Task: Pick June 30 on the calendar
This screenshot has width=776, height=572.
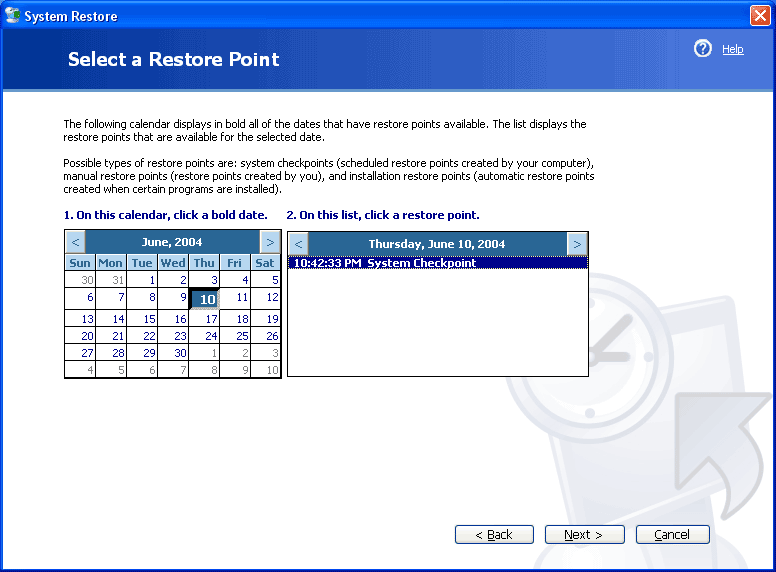Action: [173, 352]
